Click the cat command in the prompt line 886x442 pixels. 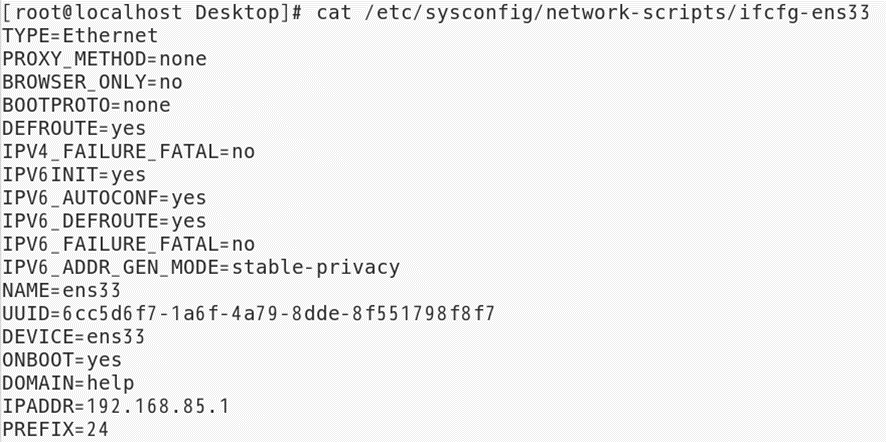pyautogui.click(x=334, y=14)
